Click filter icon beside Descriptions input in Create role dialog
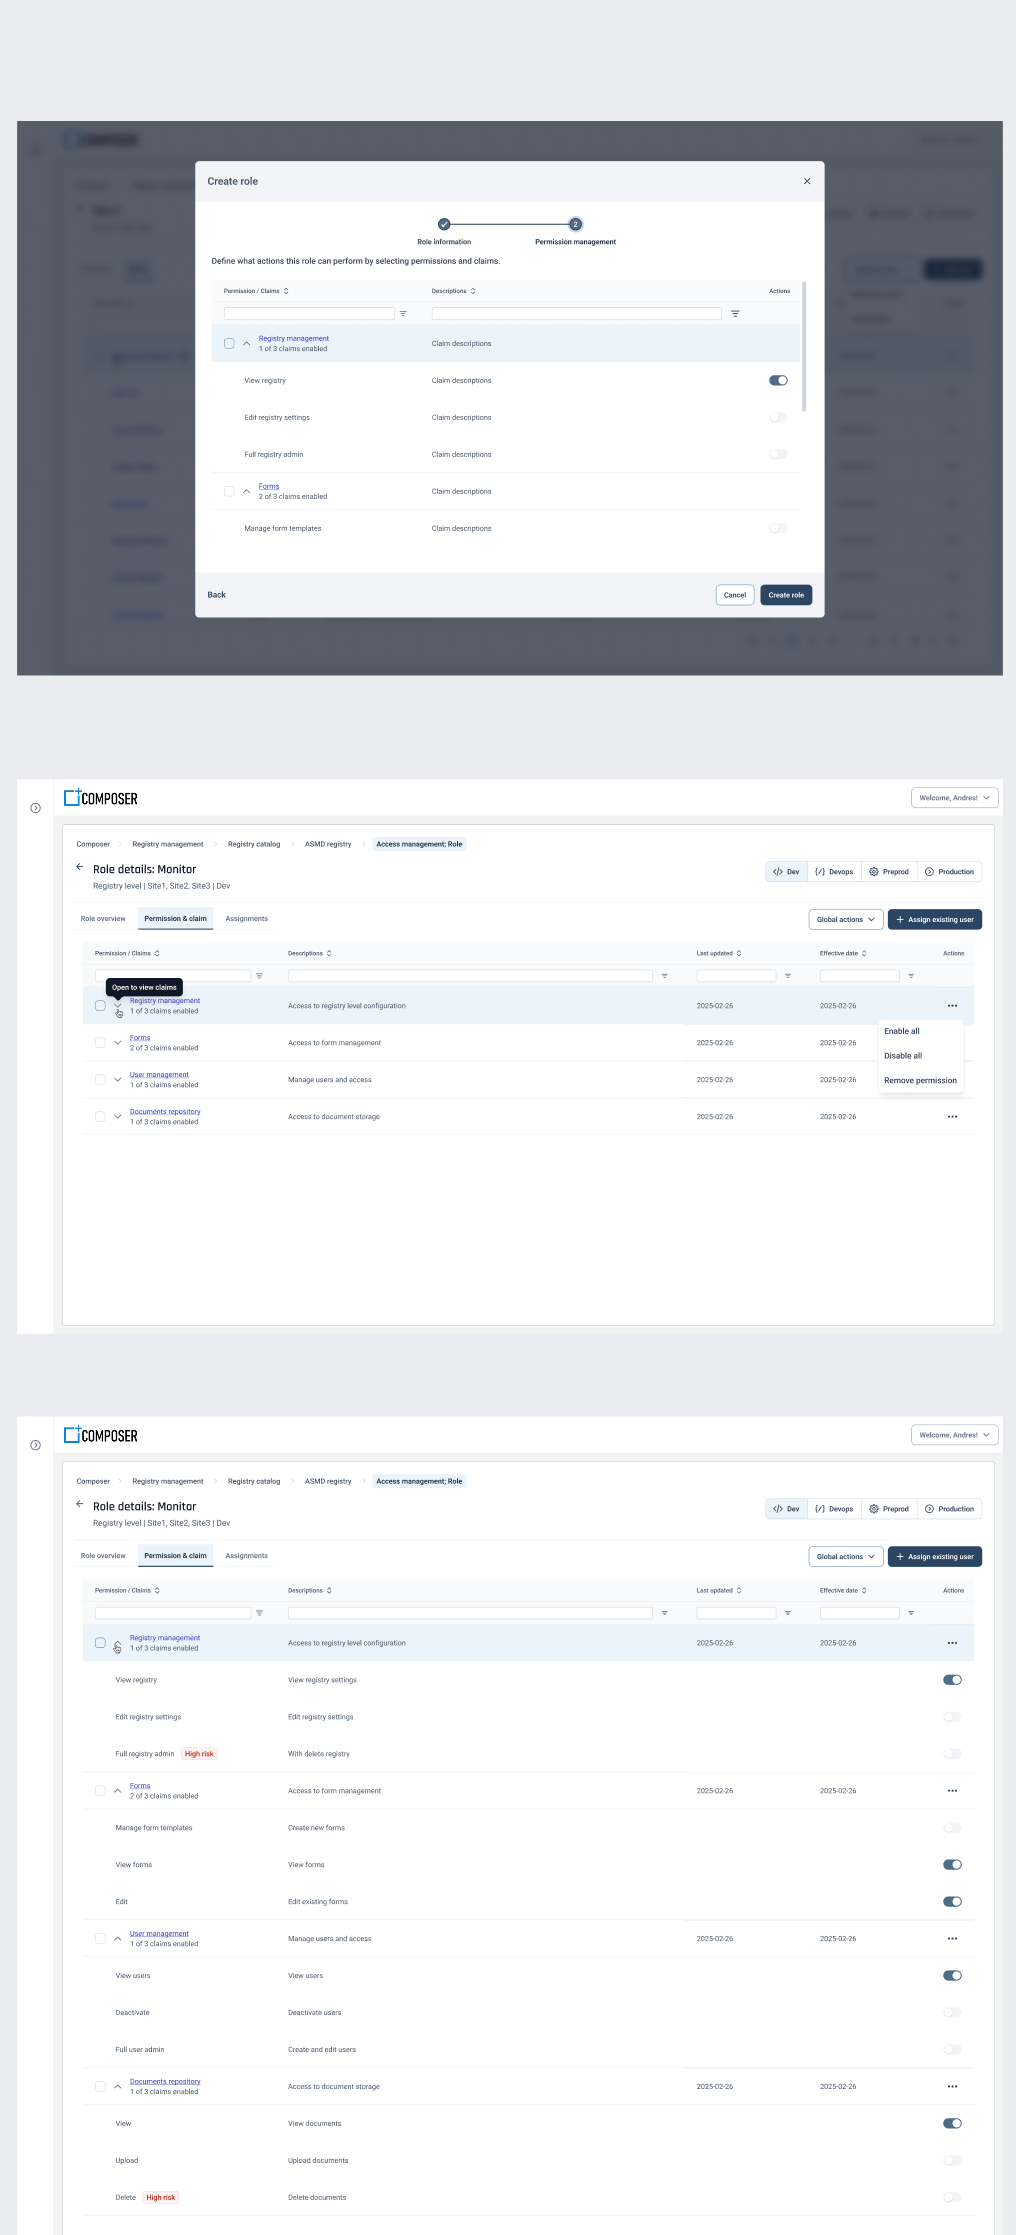The image size is (1016, 2235). 735,314
